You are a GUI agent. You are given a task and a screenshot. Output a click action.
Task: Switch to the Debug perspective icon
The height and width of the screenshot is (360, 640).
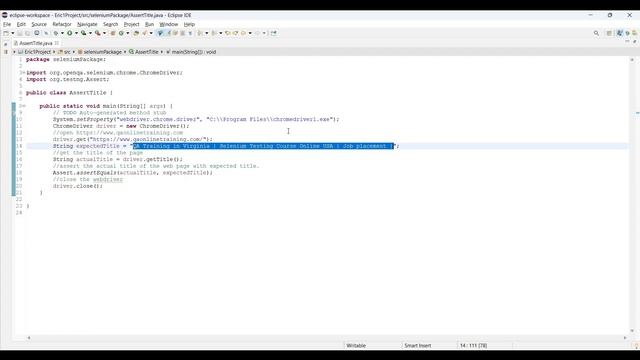click(x=627, y=33)
